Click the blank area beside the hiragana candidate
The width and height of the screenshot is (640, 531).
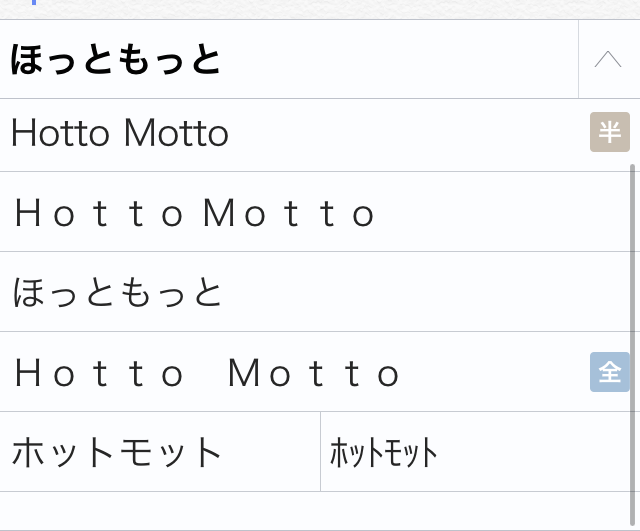click(424, 292)
